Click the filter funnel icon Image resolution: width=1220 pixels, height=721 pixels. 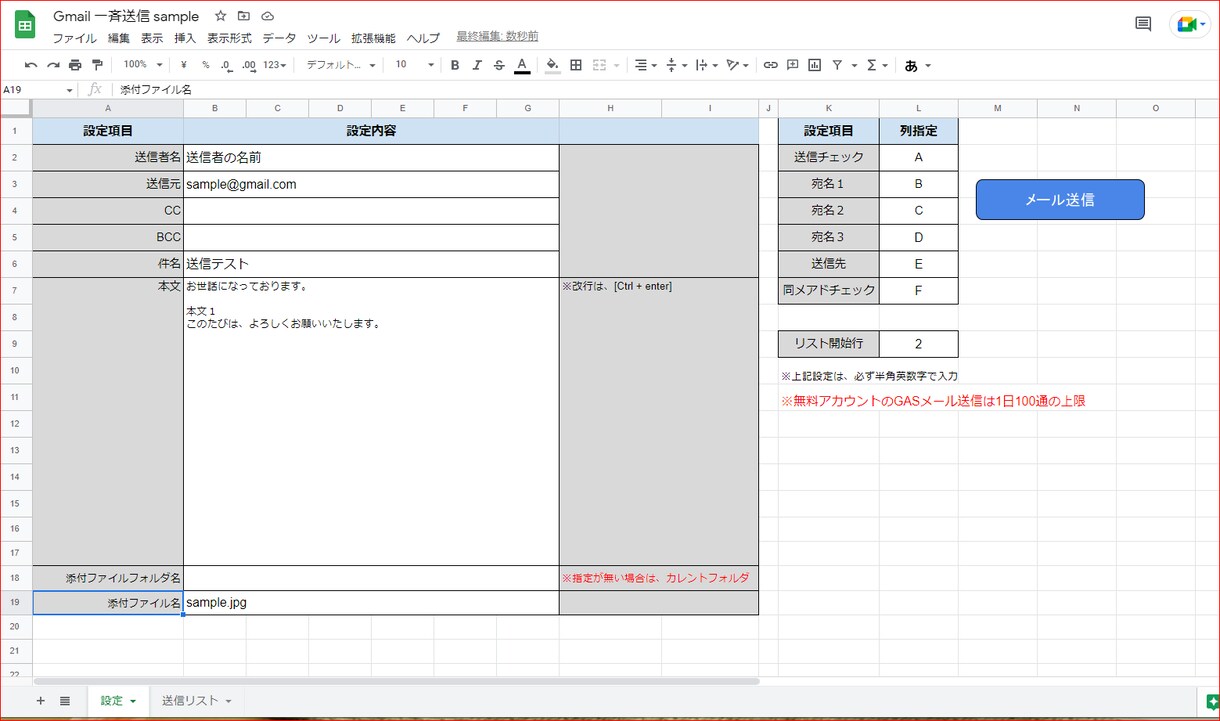point(838,65)
